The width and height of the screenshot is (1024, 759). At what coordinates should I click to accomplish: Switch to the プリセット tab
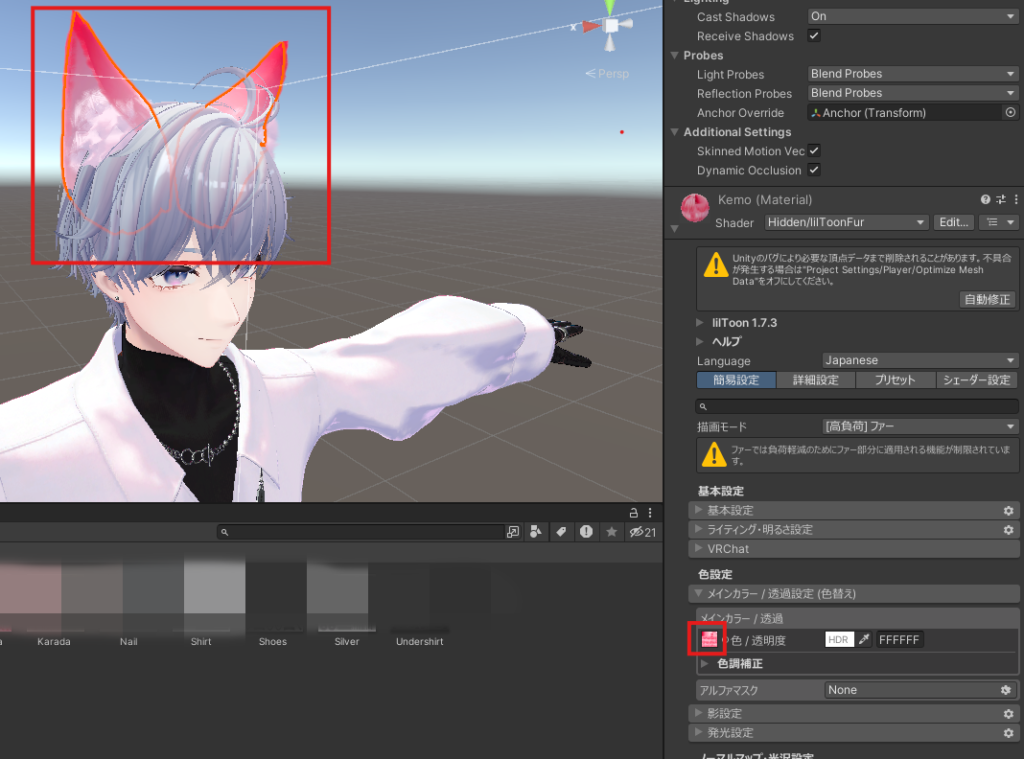point(895,380)
